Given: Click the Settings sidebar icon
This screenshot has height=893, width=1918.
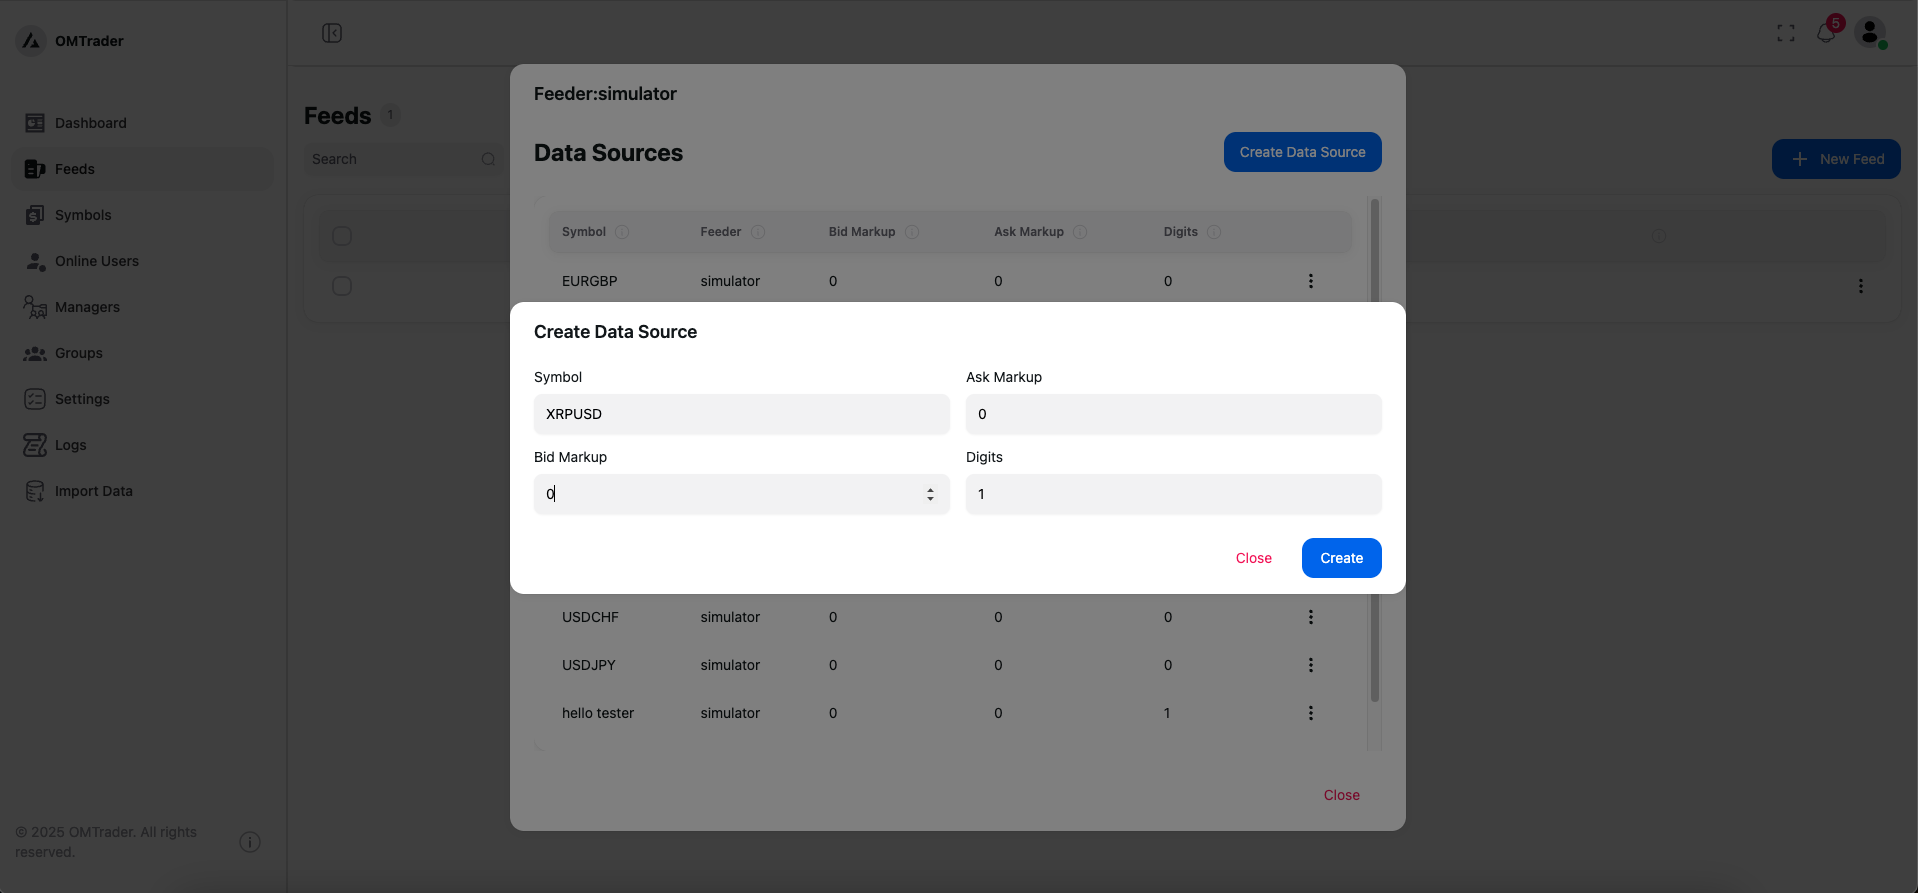Looking at the screenshot, I should pos(35,399).
